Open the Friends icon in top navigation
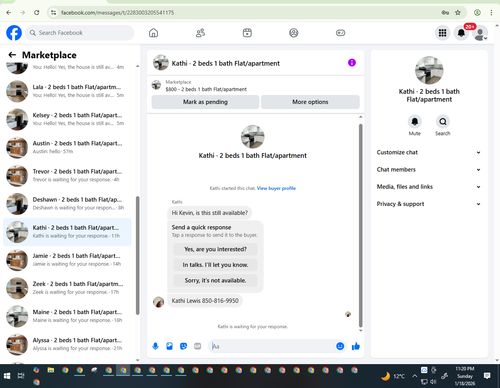The height and width of the screenshot is (388, 500). point(200,33)
